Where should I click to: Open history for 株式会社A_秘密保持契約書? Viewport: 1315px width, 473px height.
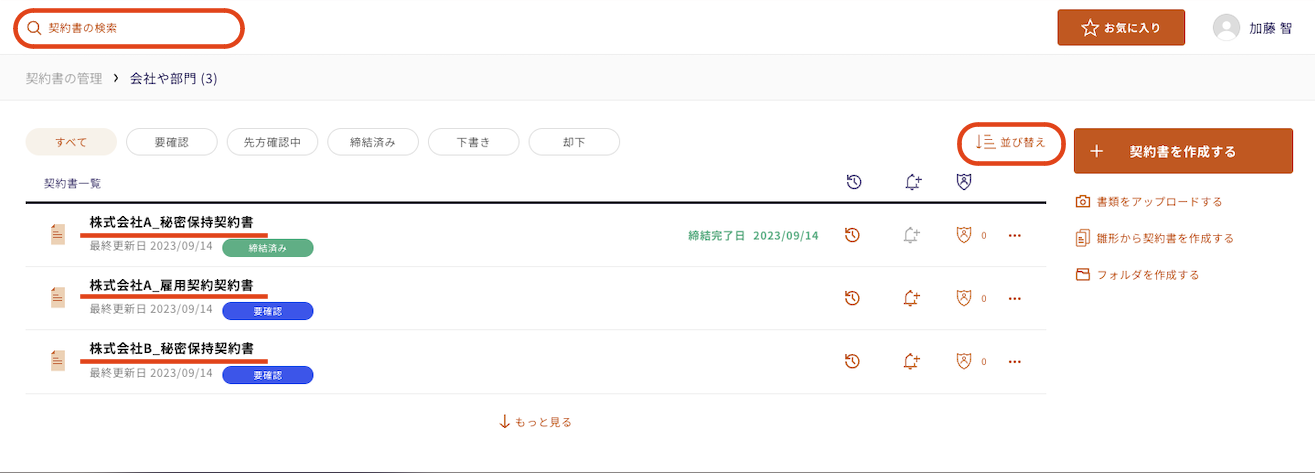click(853, 235)
